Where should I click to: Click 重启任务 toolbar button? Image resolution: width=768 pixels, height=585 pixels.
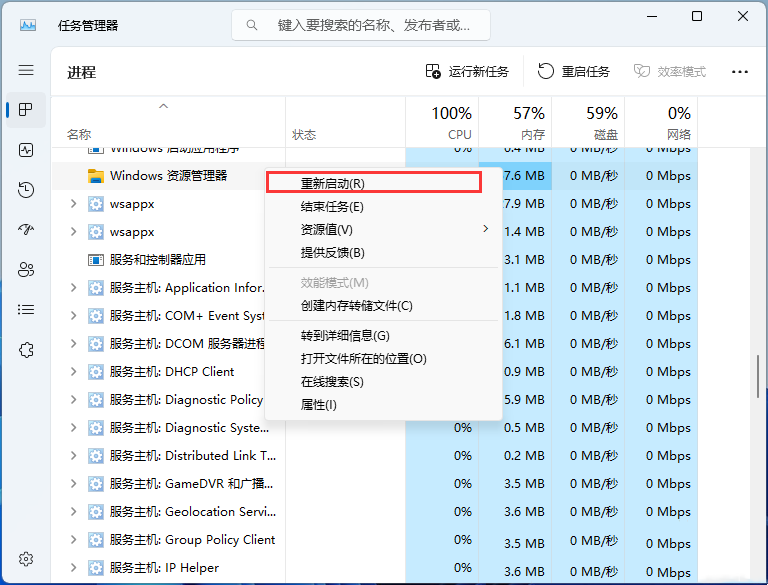(x=574, y=72)
